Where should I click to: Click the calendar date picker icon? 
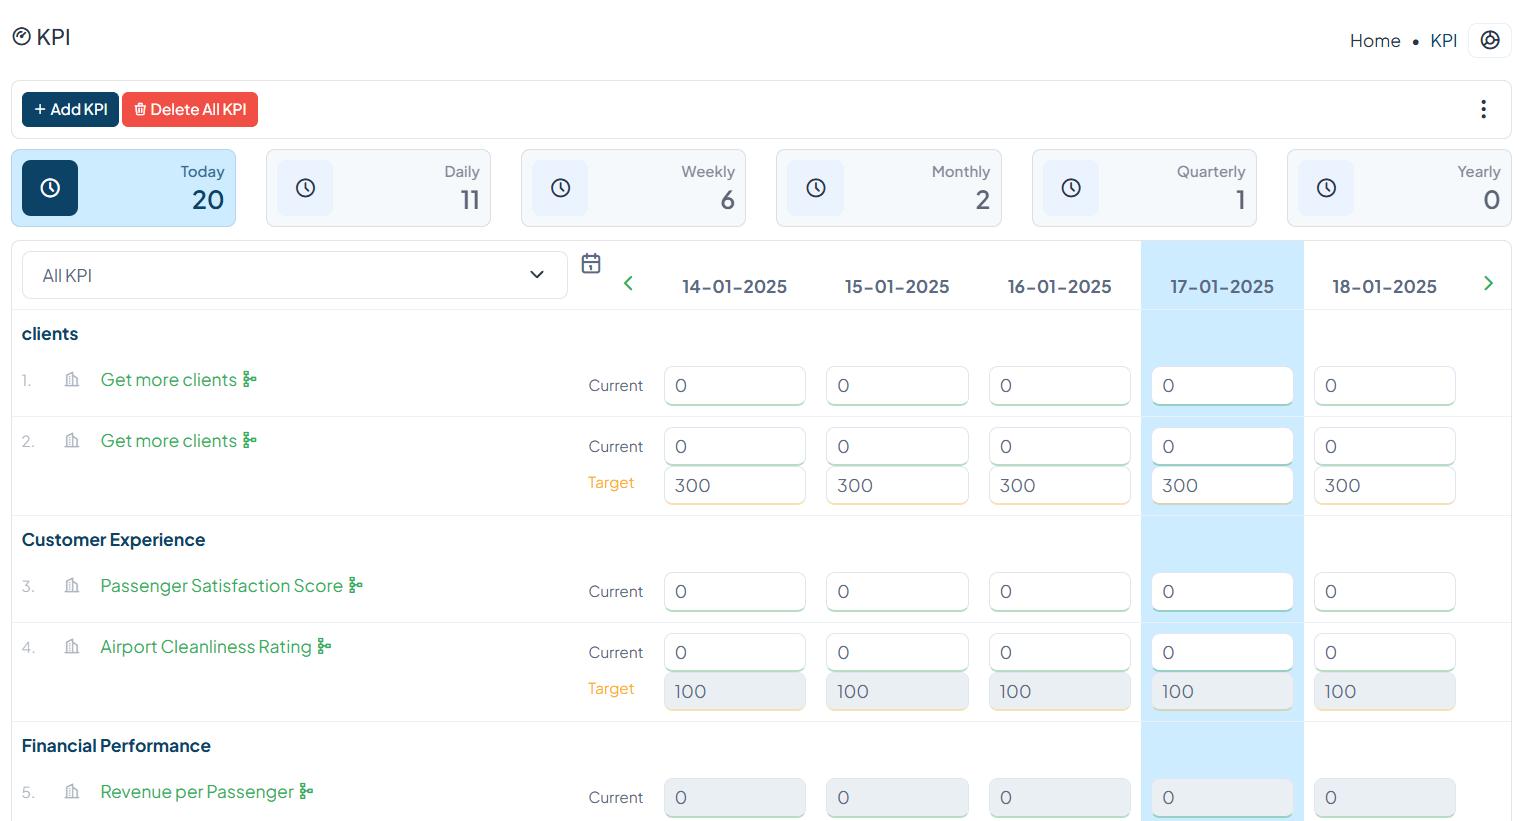point(591,264)
